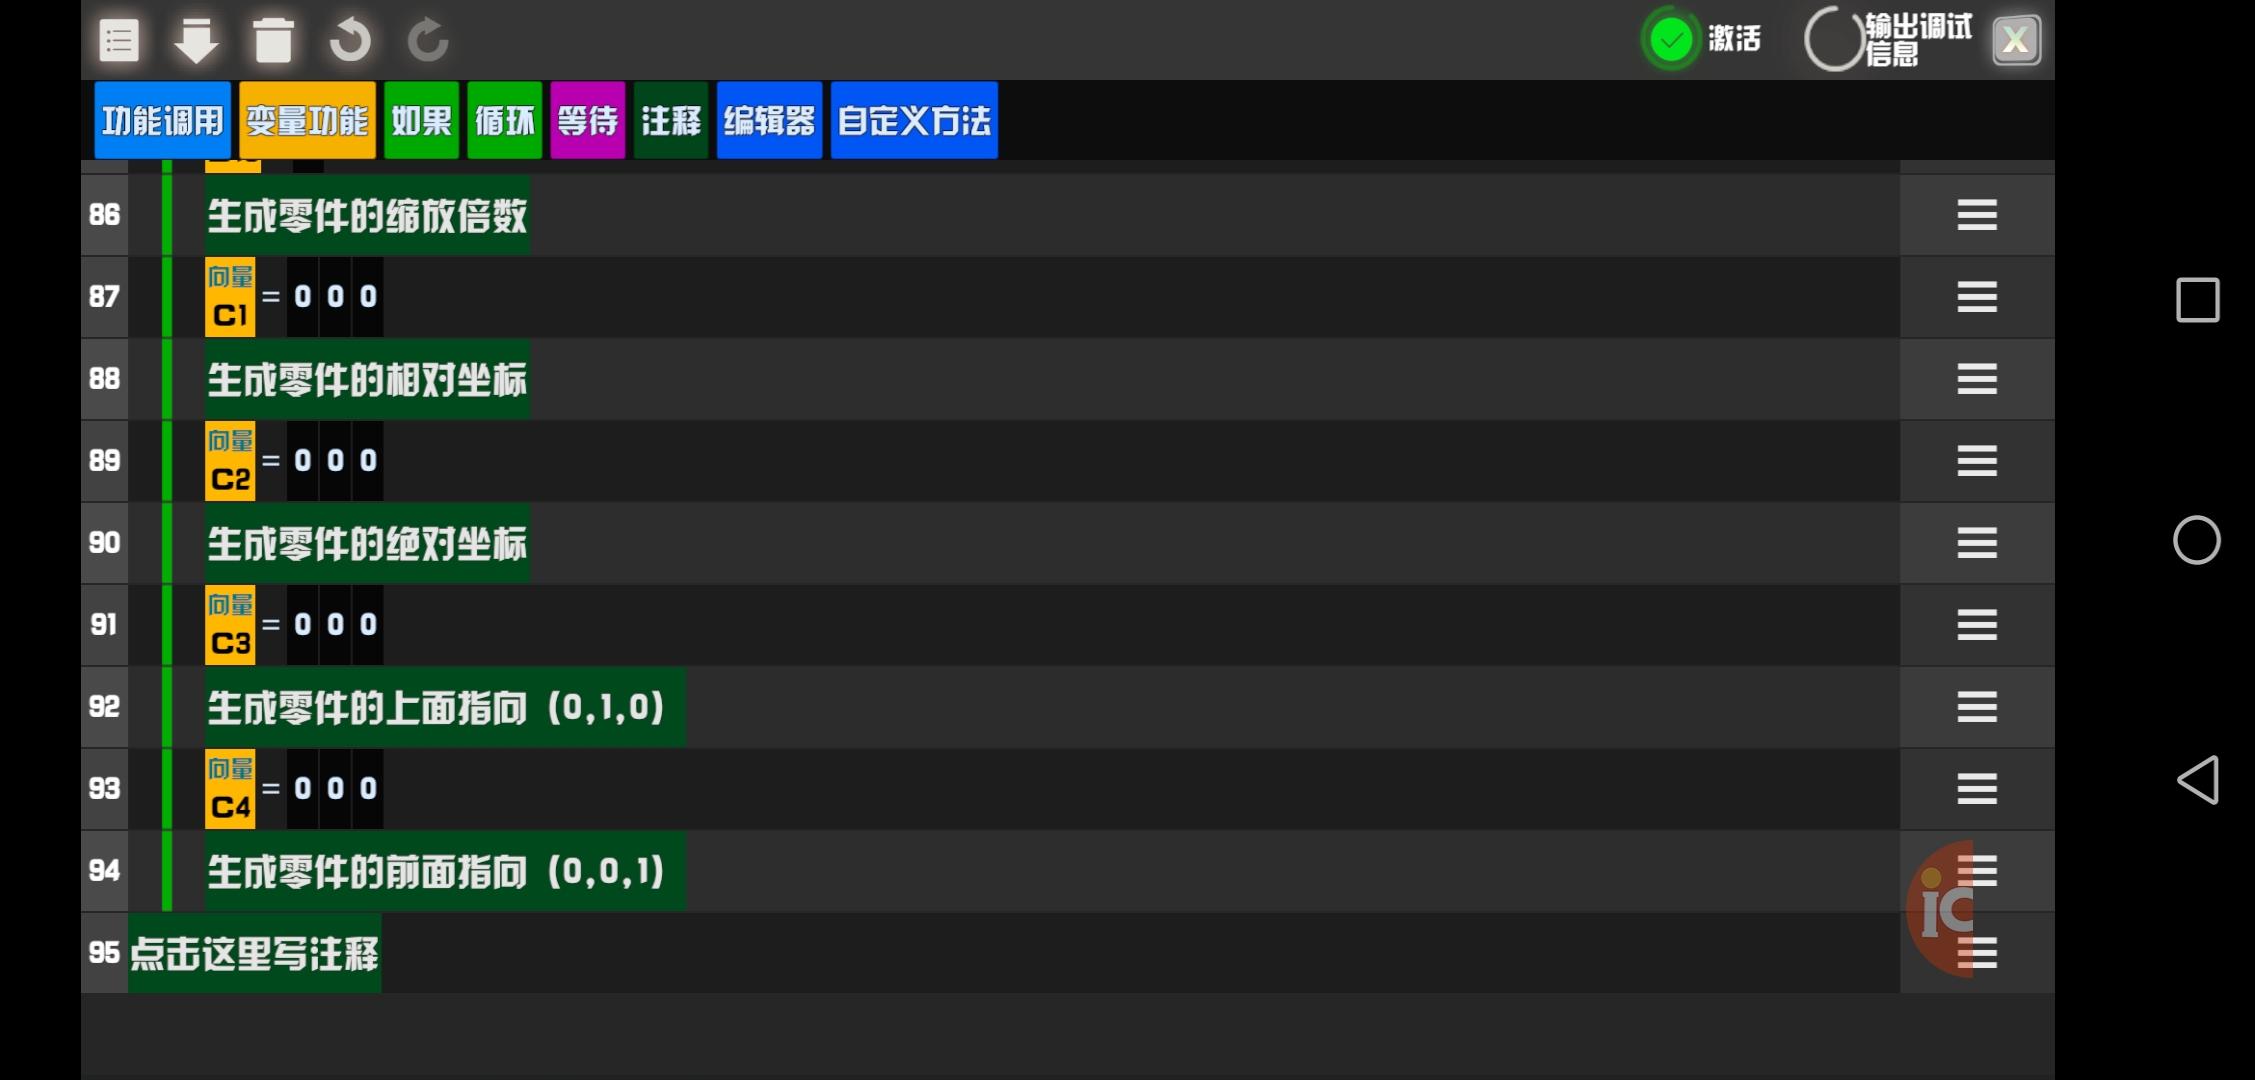
Task: Open the list menu icon in toolbar
Action: pyautogui.click(x=119, y=41)
